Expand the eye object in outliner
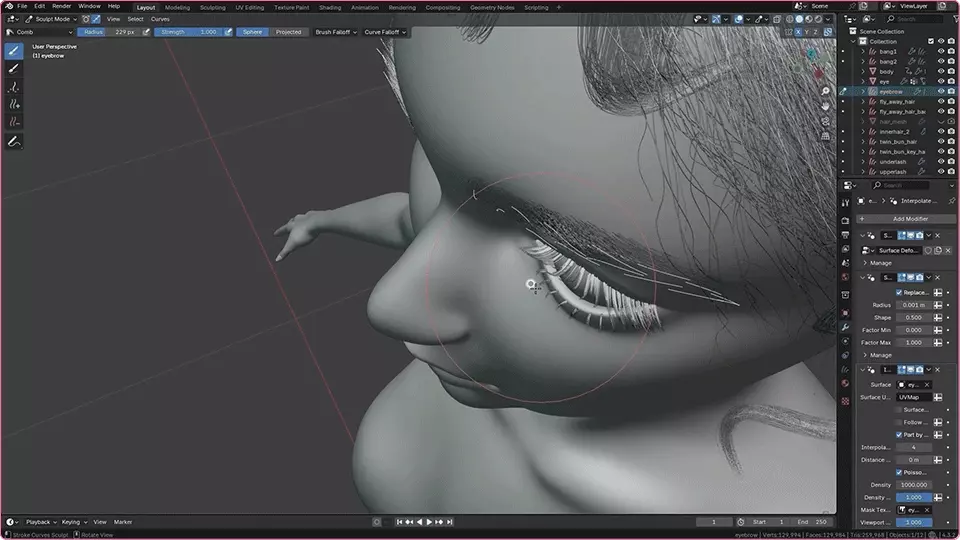960x540 pixels. tap(863, 81)
